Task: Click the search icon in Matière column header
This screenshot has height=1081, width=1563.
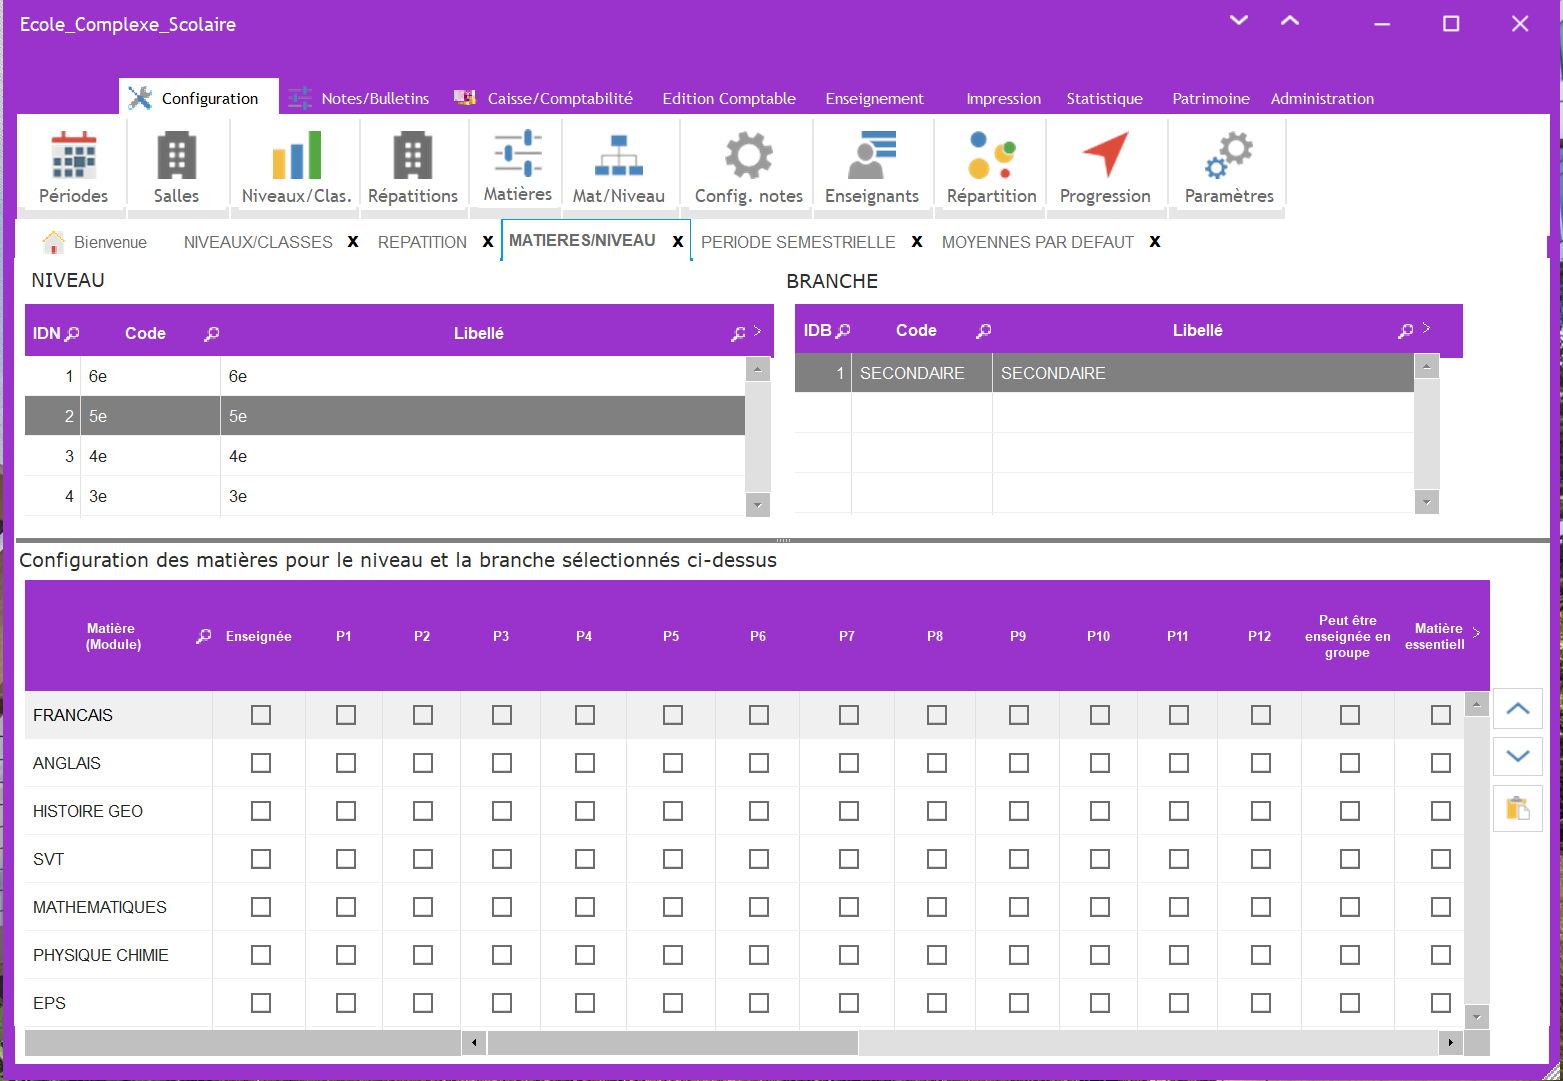Action: tap(204, 636)
